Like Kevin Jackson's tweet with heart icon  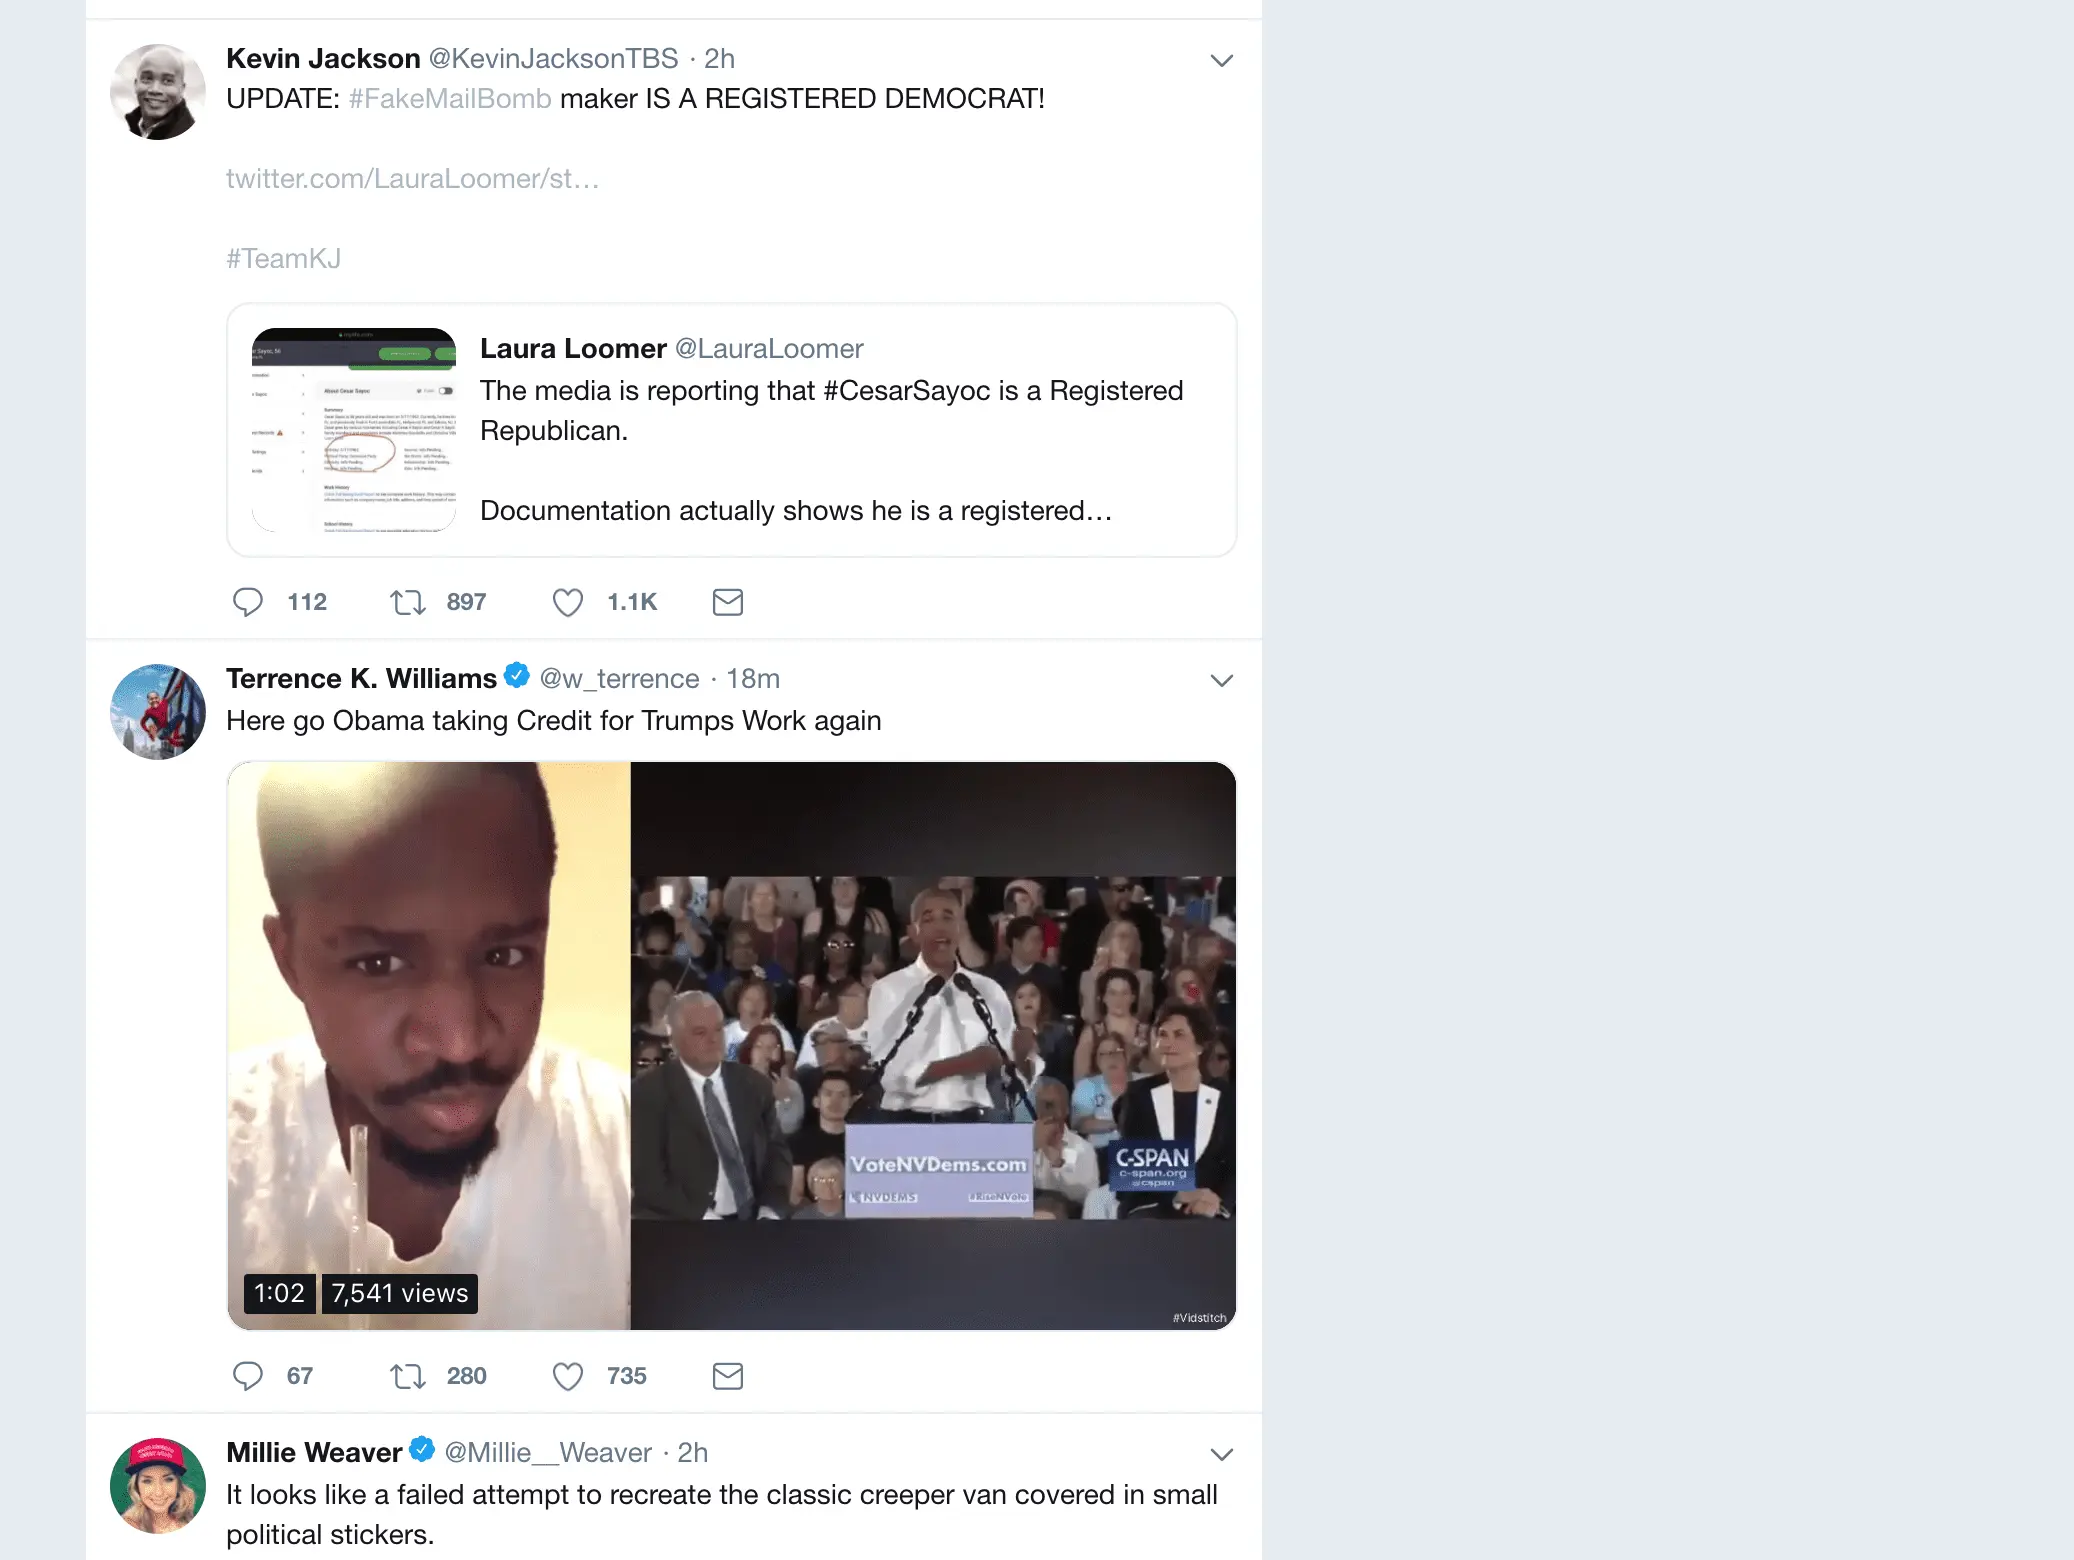tap(568, 602)
